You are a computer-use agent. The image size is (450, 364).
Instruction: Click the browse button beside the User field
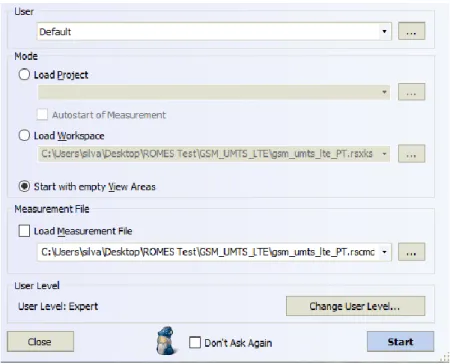tap(411, 31)
